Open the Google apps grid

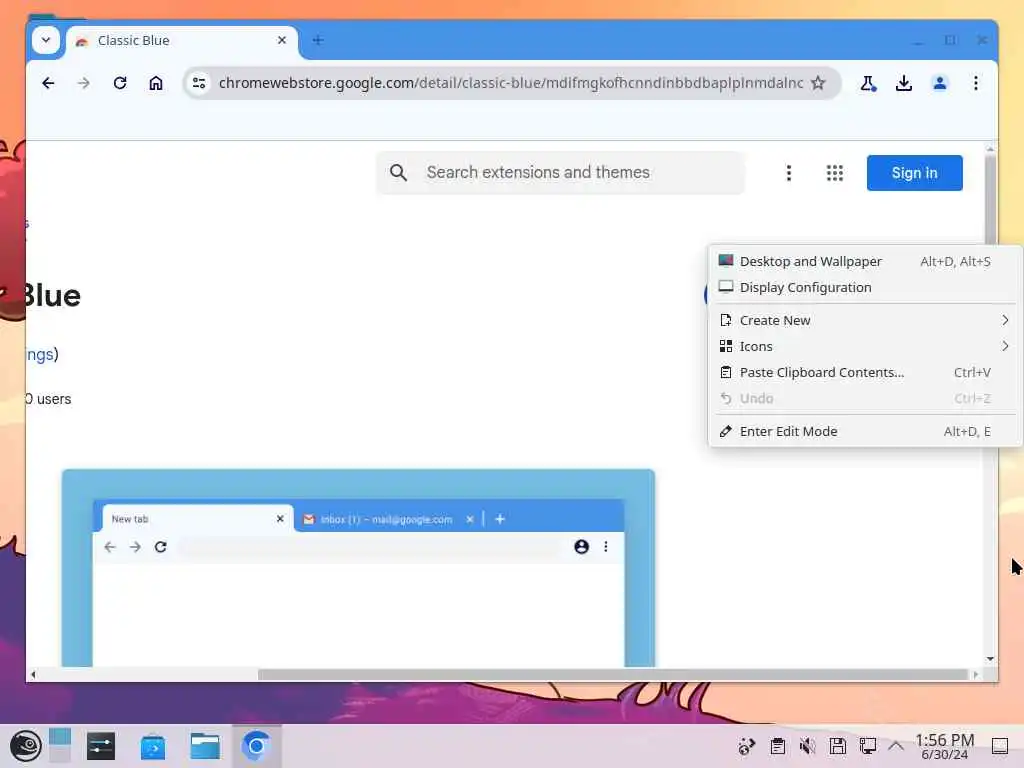[x=835, y=172]
